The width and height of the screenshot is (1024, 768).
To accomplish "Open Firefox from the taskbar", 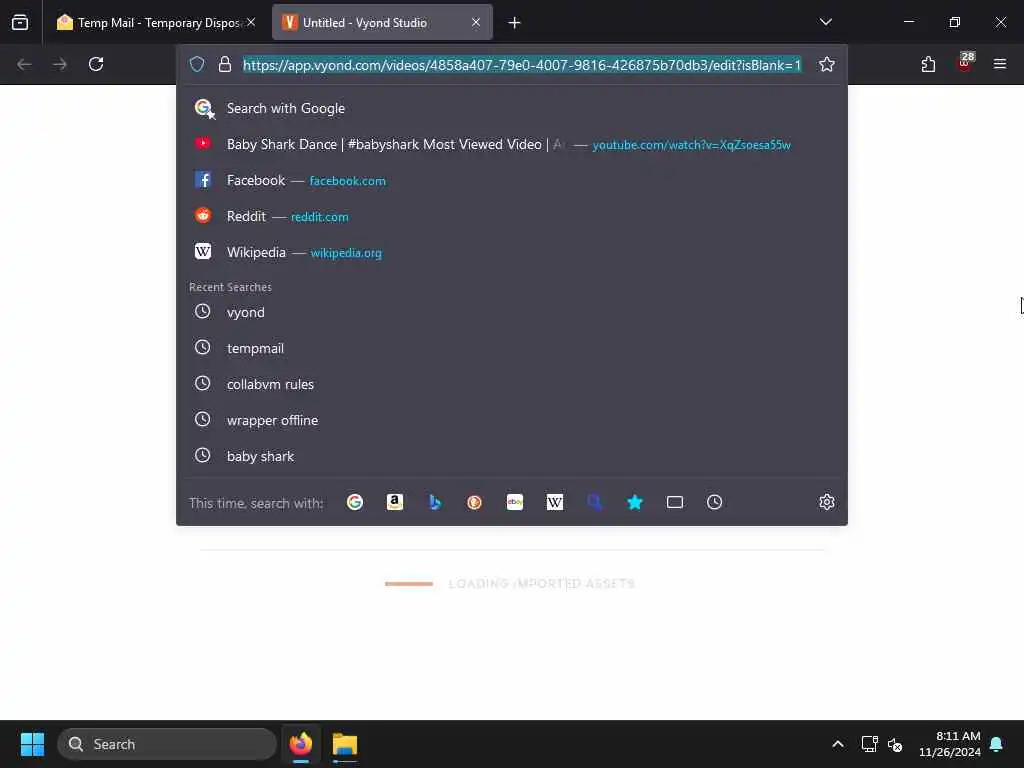I will coord(301,744).
